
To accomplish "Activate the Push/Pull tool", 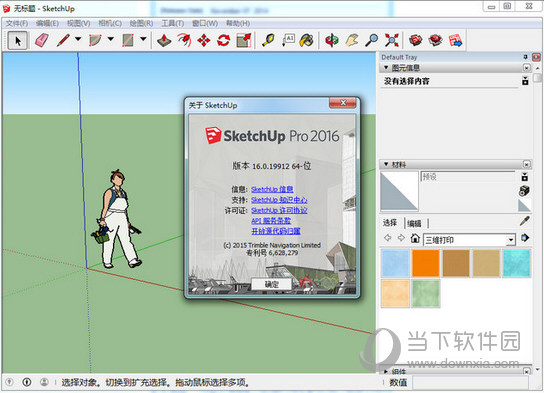I will click(x=164, y=41).
